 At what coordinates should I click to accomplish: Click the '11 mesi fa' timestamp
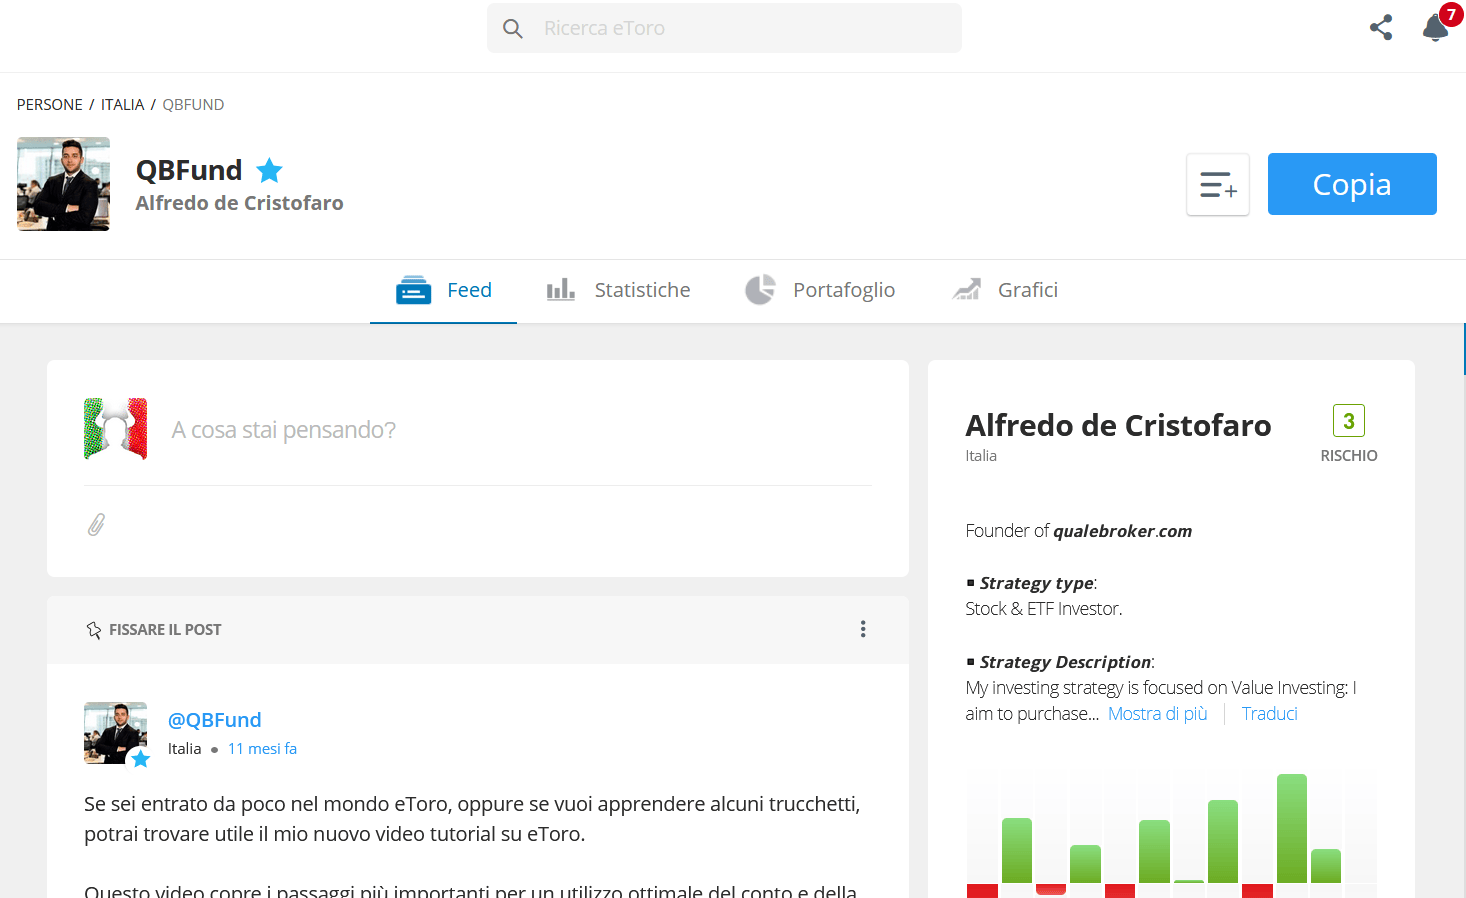click(x=262, y=749)
